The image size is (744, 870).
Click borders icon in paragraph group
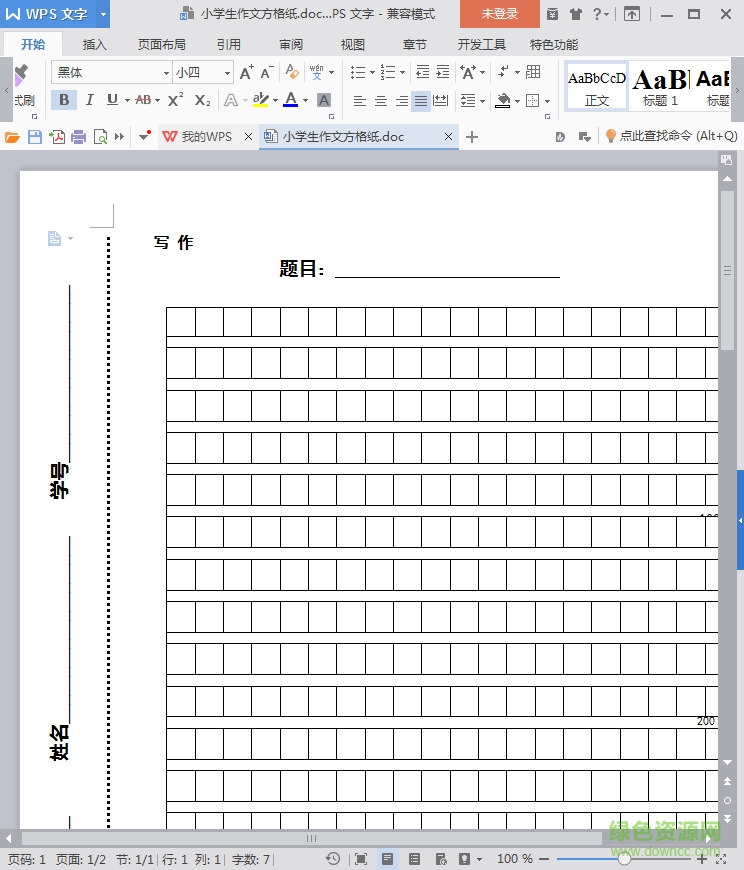(x=533, y=100)
